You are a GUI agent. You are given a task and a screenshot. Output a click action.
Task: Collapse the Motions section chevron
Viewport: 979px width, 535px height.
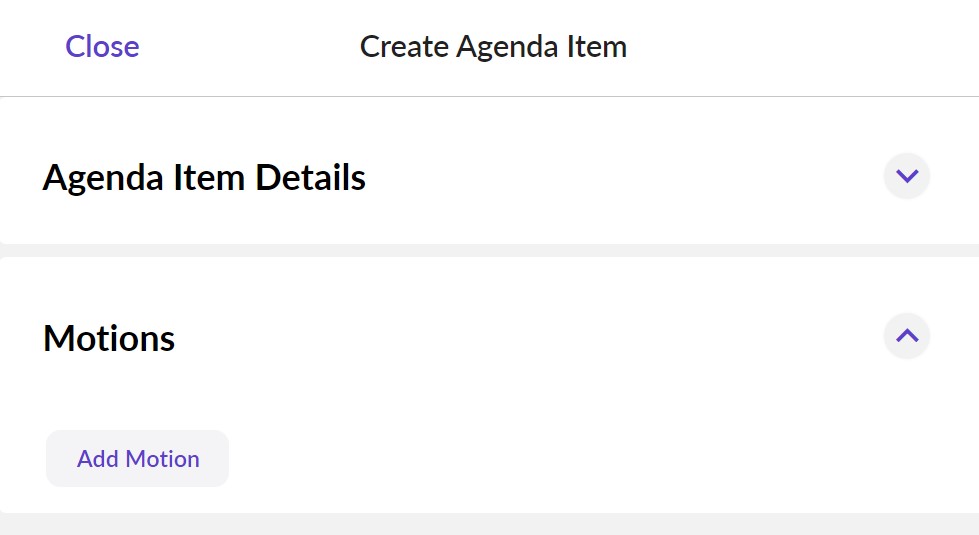pos(907,336)
